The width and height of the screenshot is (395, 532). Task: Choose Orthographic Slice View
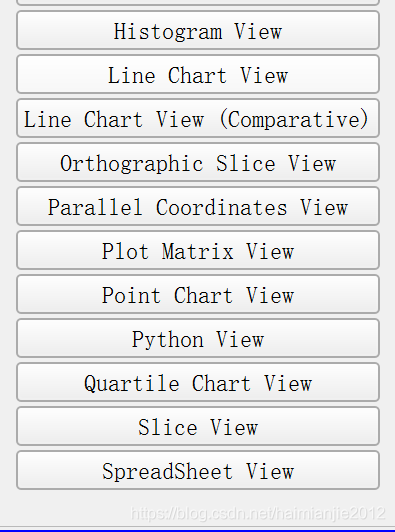[198, 163]
